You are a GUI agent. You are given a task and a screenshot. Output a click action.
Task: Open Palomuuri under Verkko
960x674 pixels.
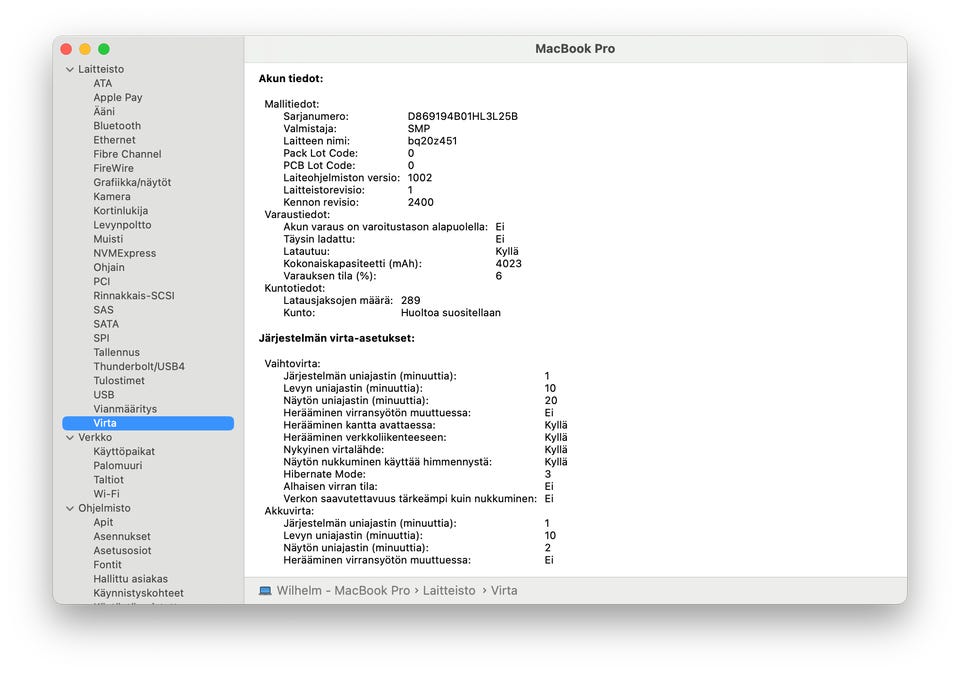(x=118, y=465)
